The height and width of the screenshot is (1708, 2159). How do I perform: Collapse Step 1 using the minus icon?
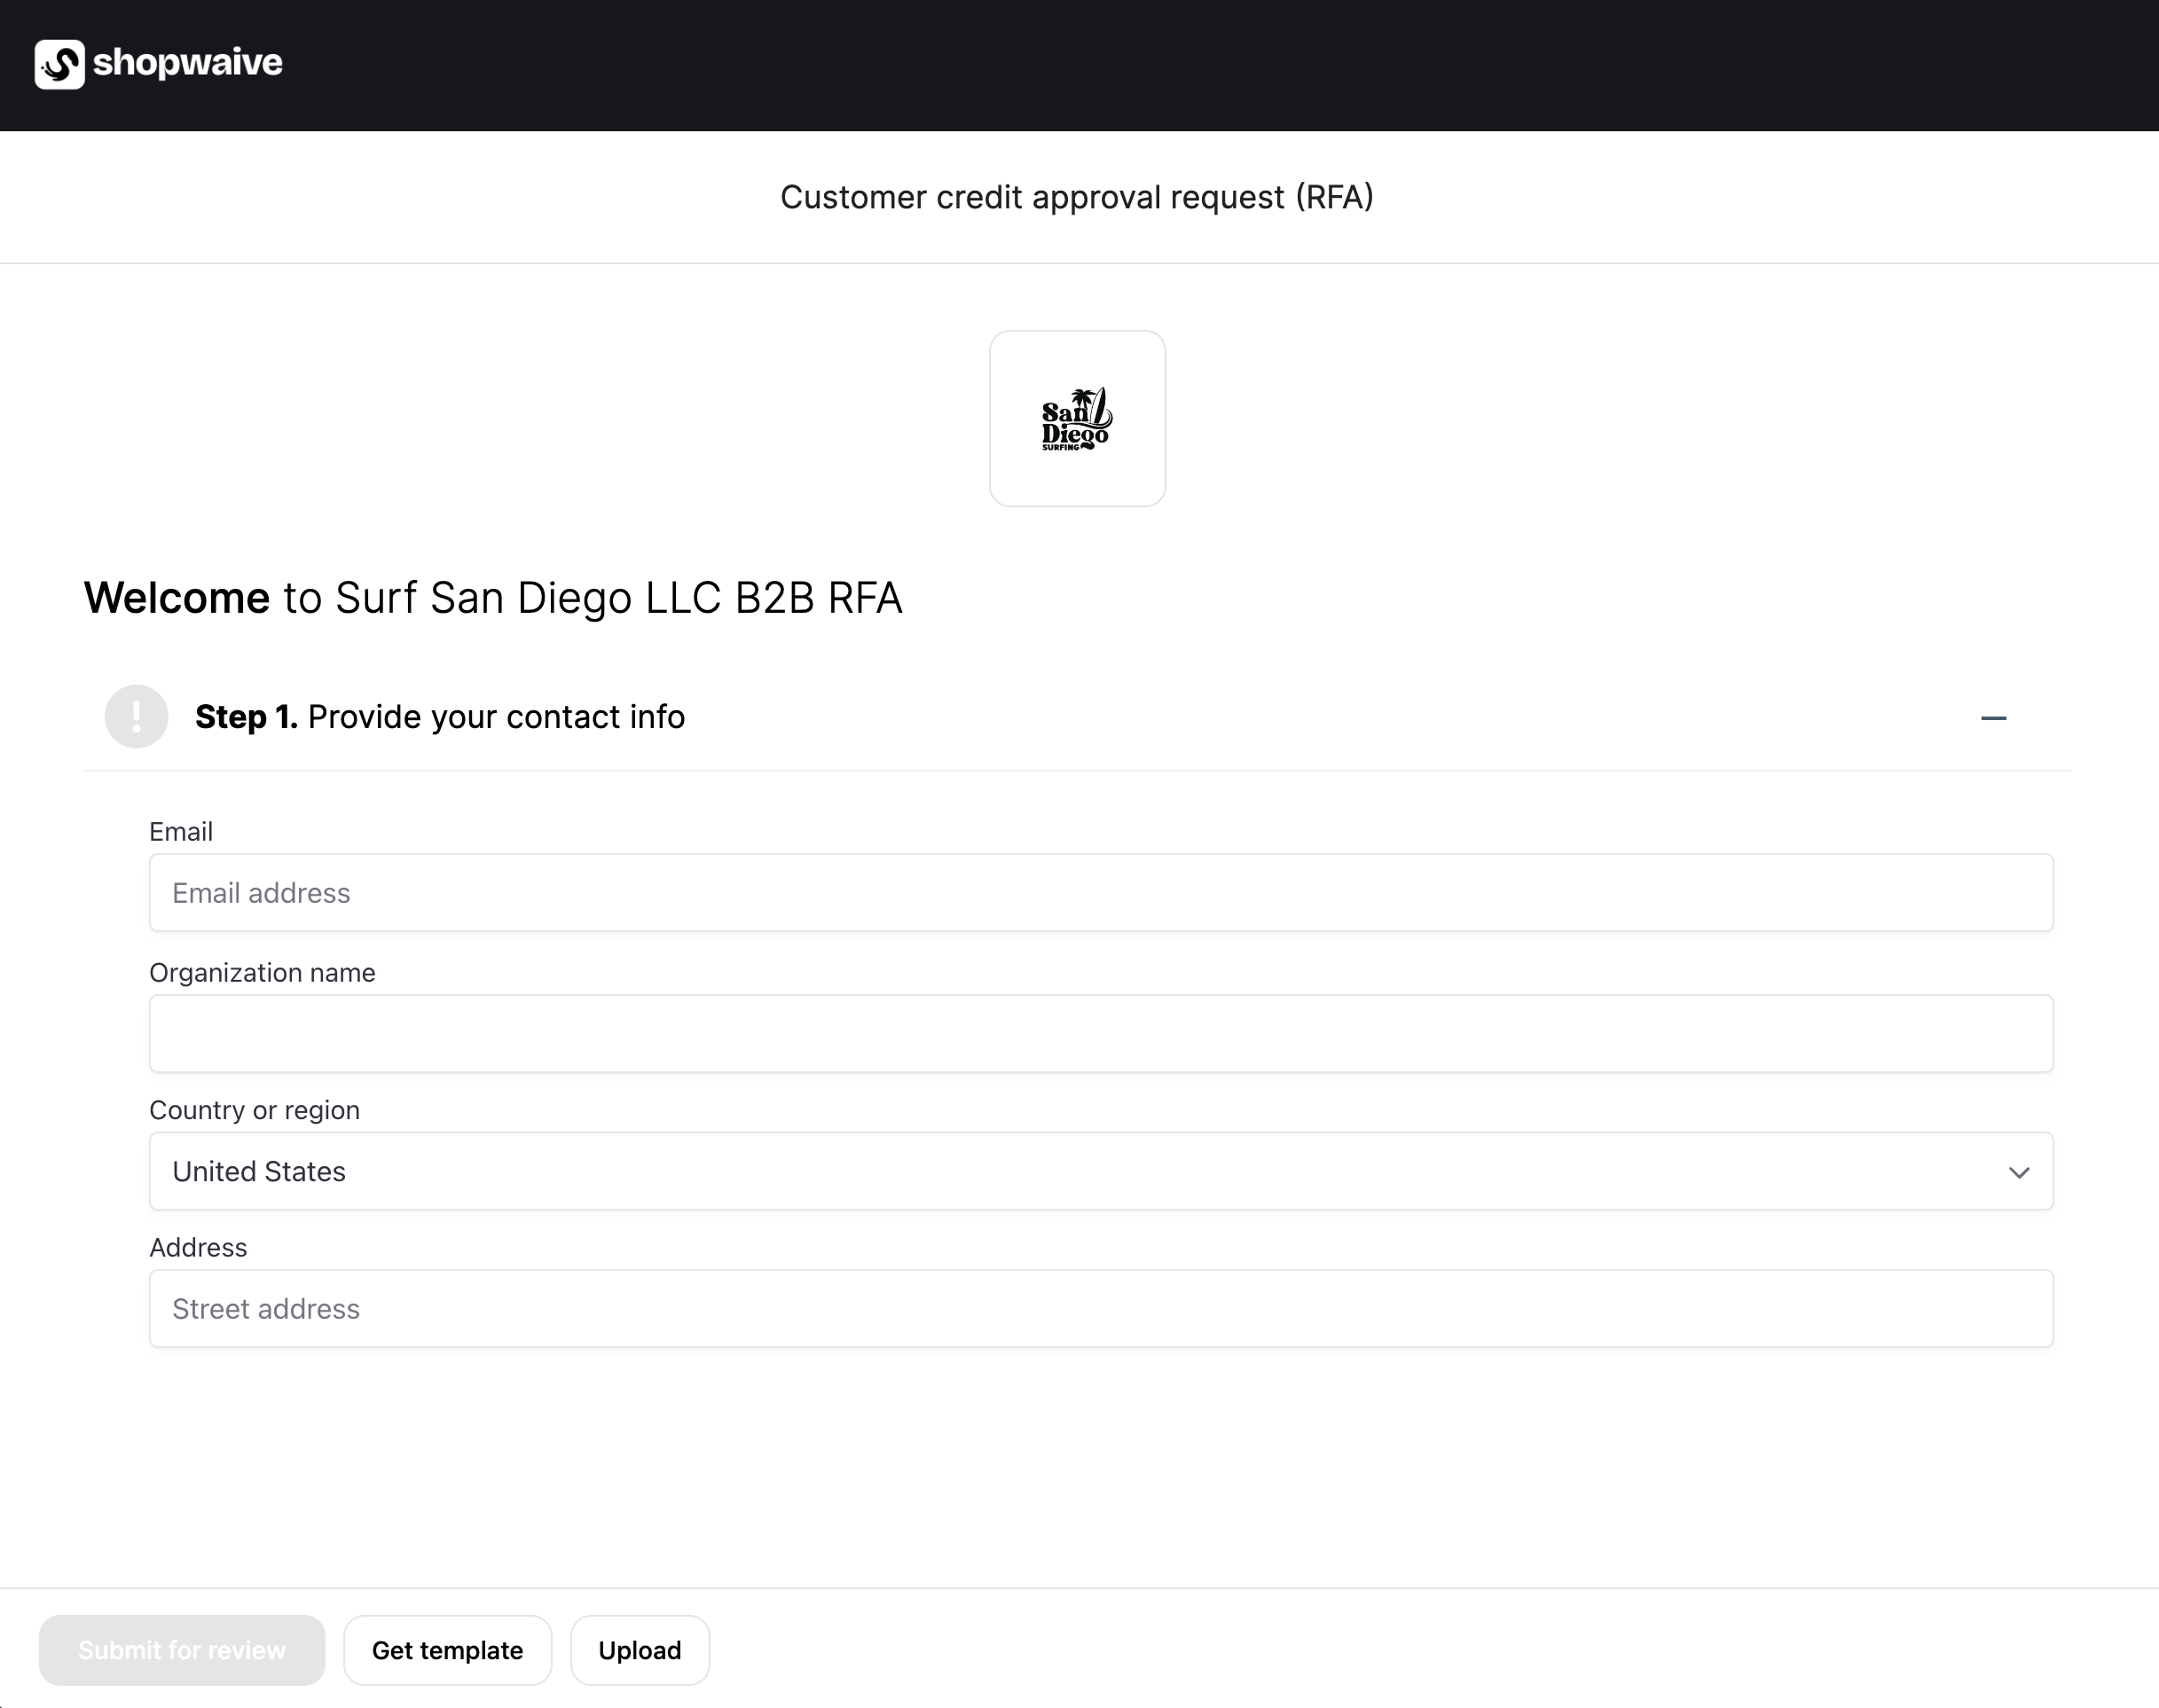1993,718
